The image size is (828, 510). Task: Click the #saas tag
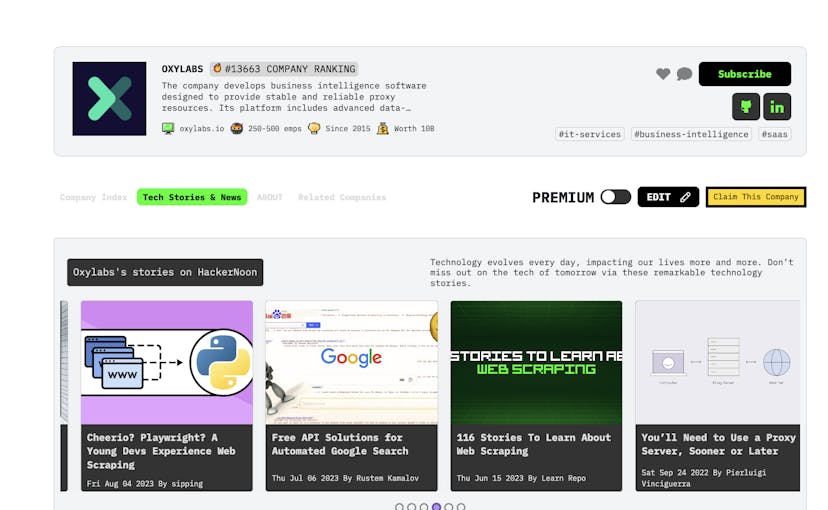point(774,134)
